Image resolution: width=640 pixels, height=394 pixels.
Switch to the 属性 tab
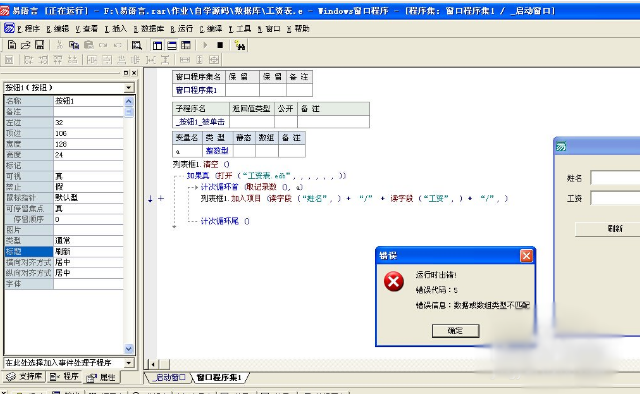click(101, 377)
